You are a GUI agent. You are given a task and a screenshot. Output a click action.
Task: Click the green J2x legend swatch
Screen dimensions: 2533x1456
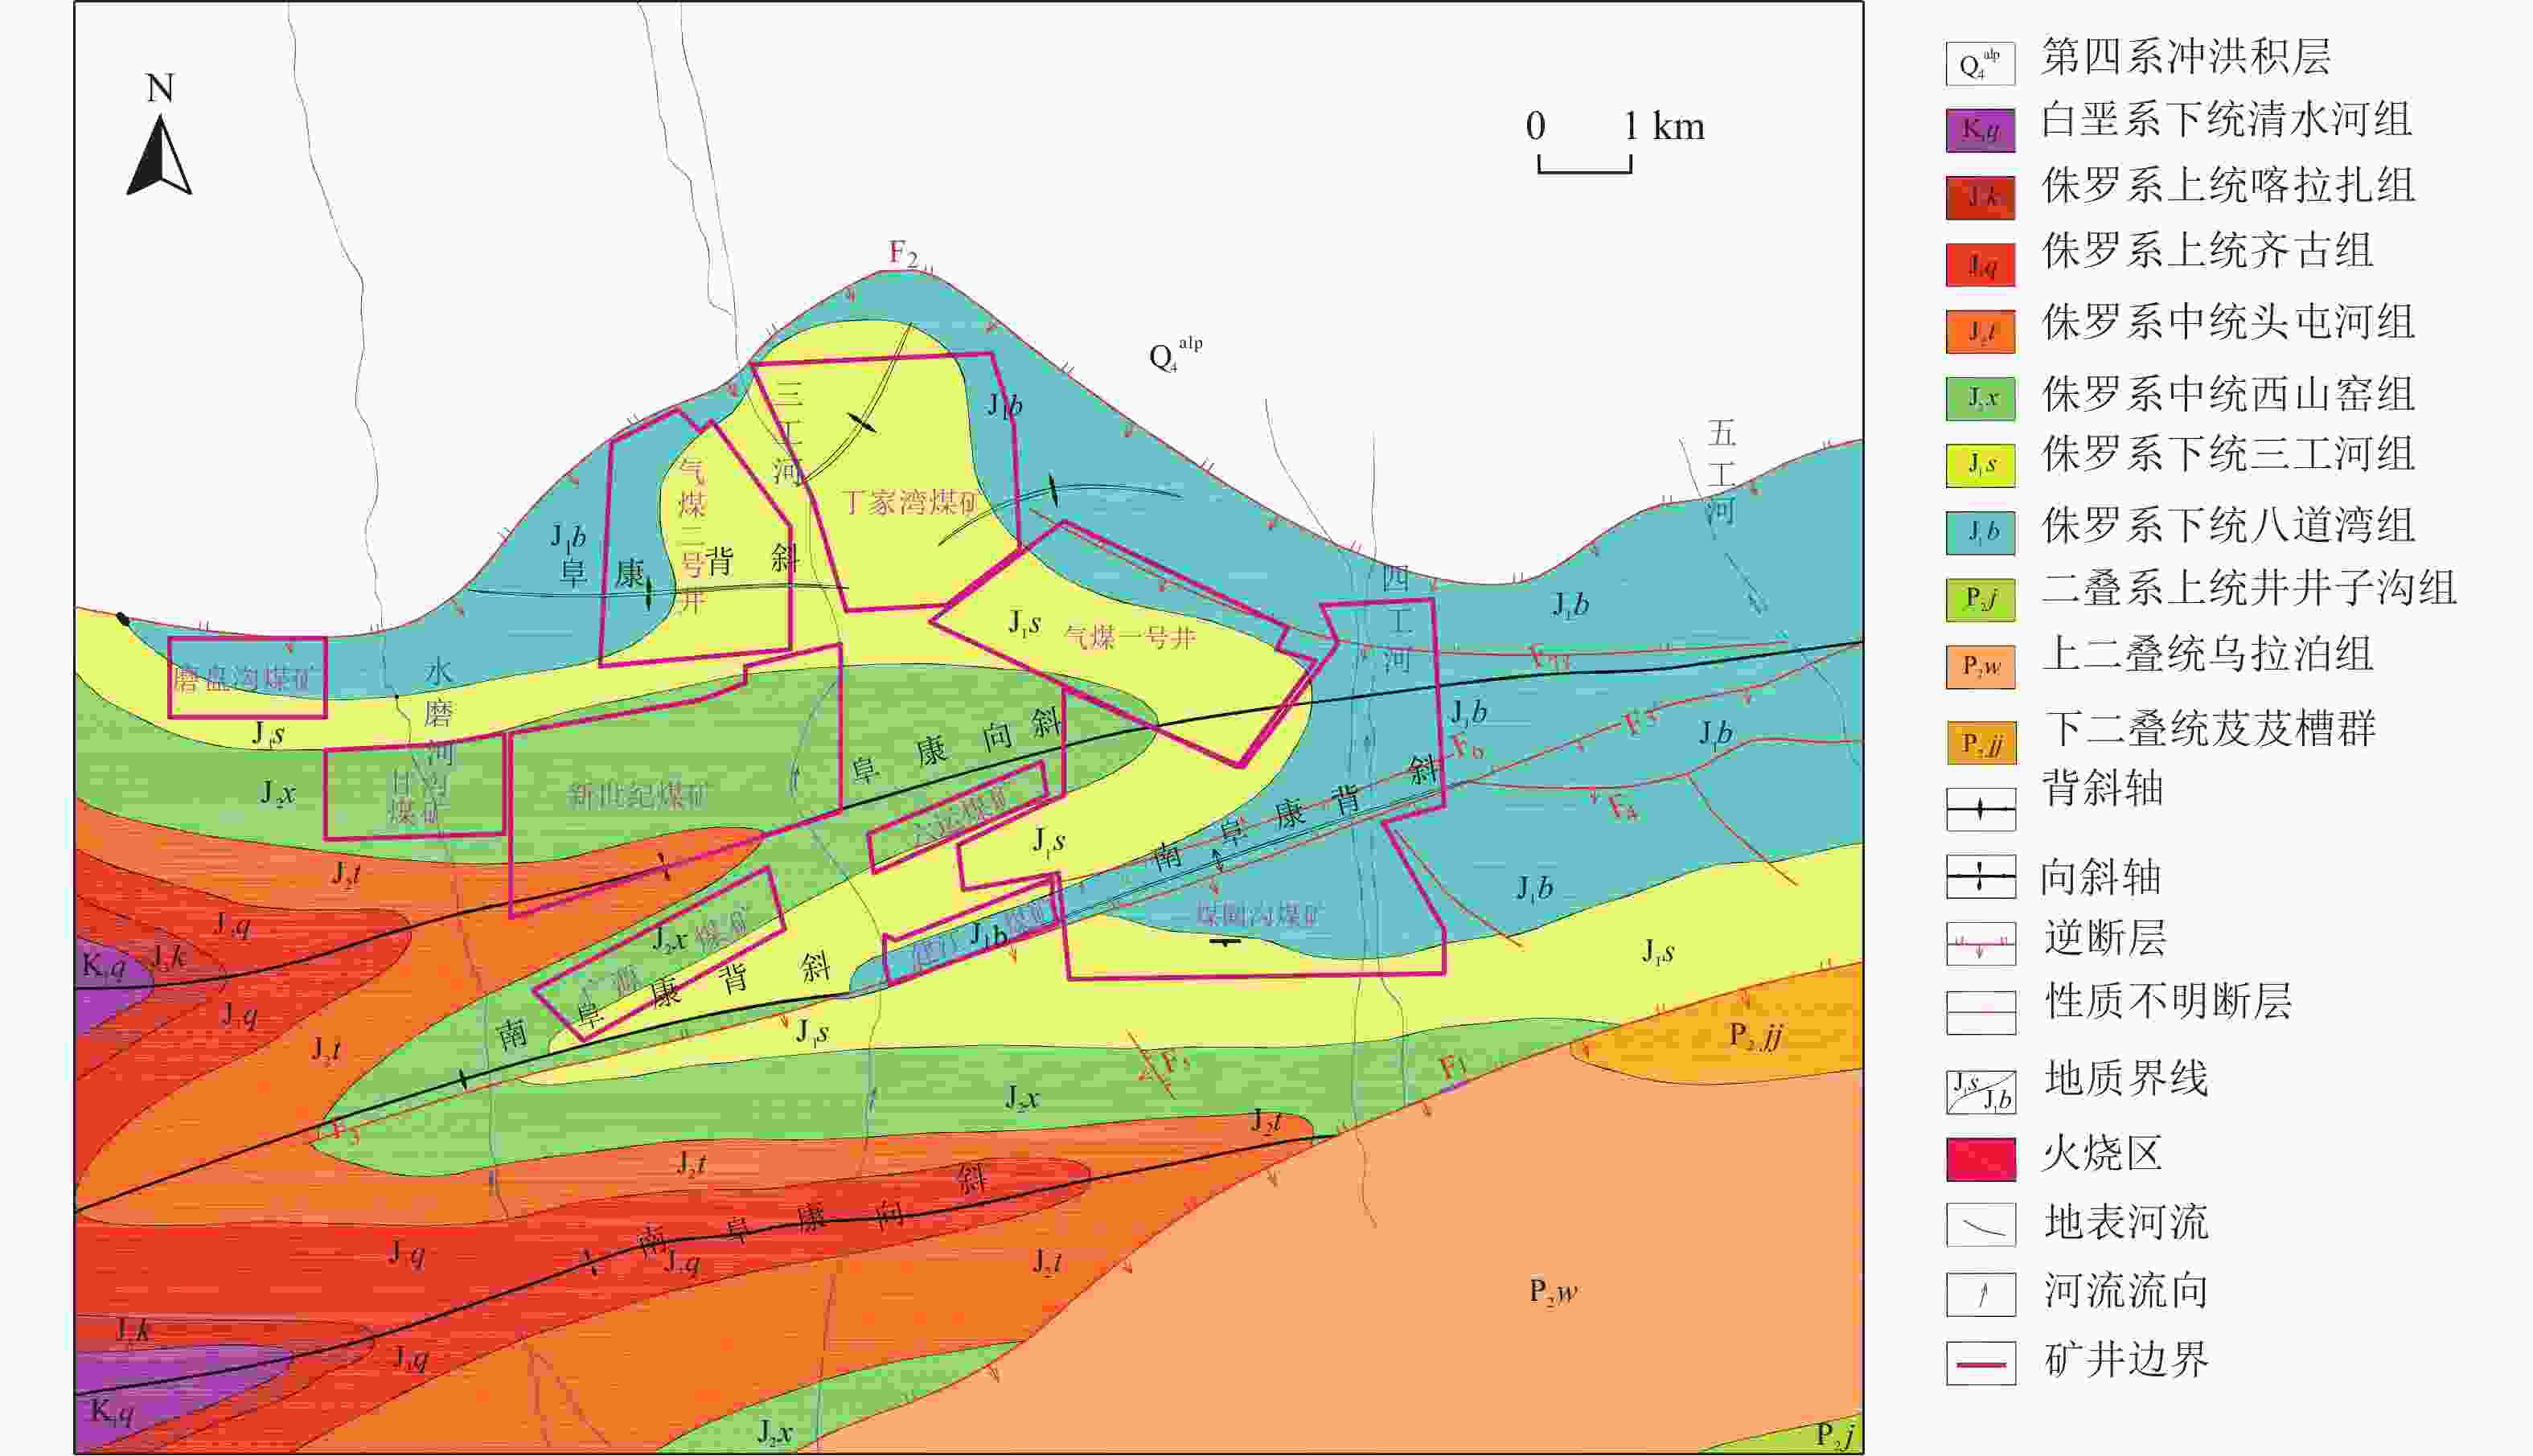[x=1980, y=398]
